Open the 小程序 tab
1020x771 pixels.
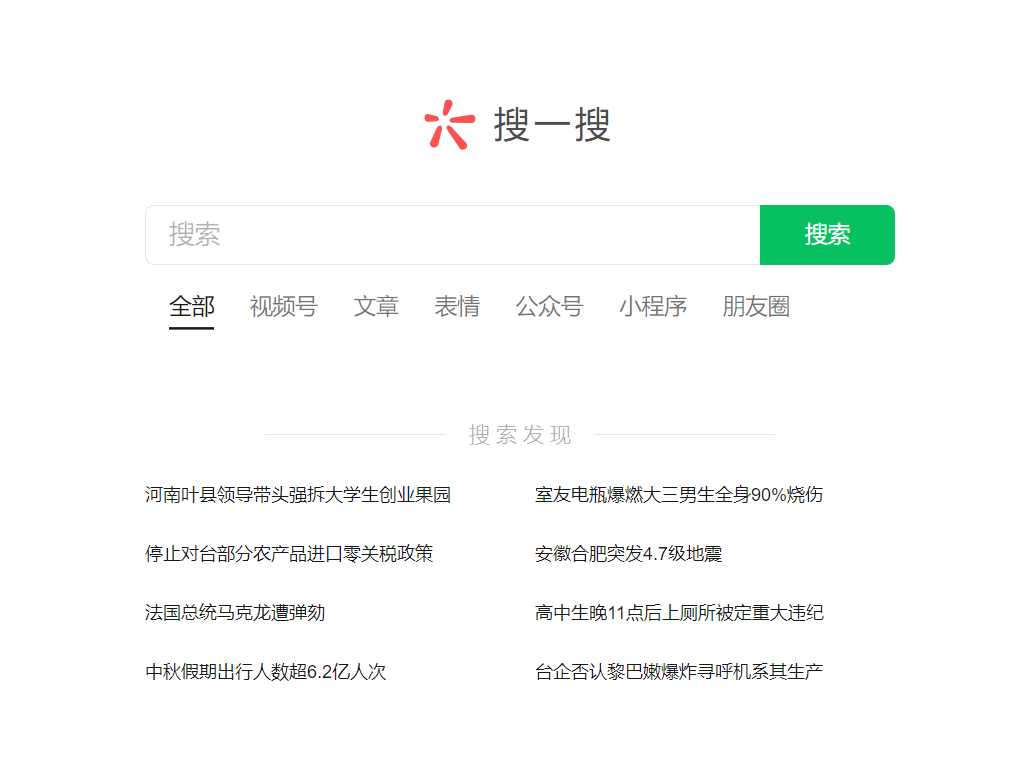(652, 306)
